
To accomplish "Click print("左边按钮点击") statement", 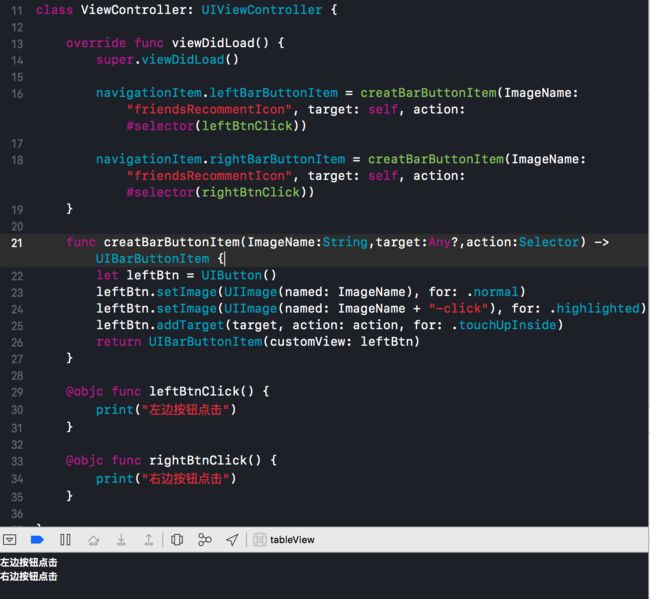I will pyautogui.click(x=166, y=410).
